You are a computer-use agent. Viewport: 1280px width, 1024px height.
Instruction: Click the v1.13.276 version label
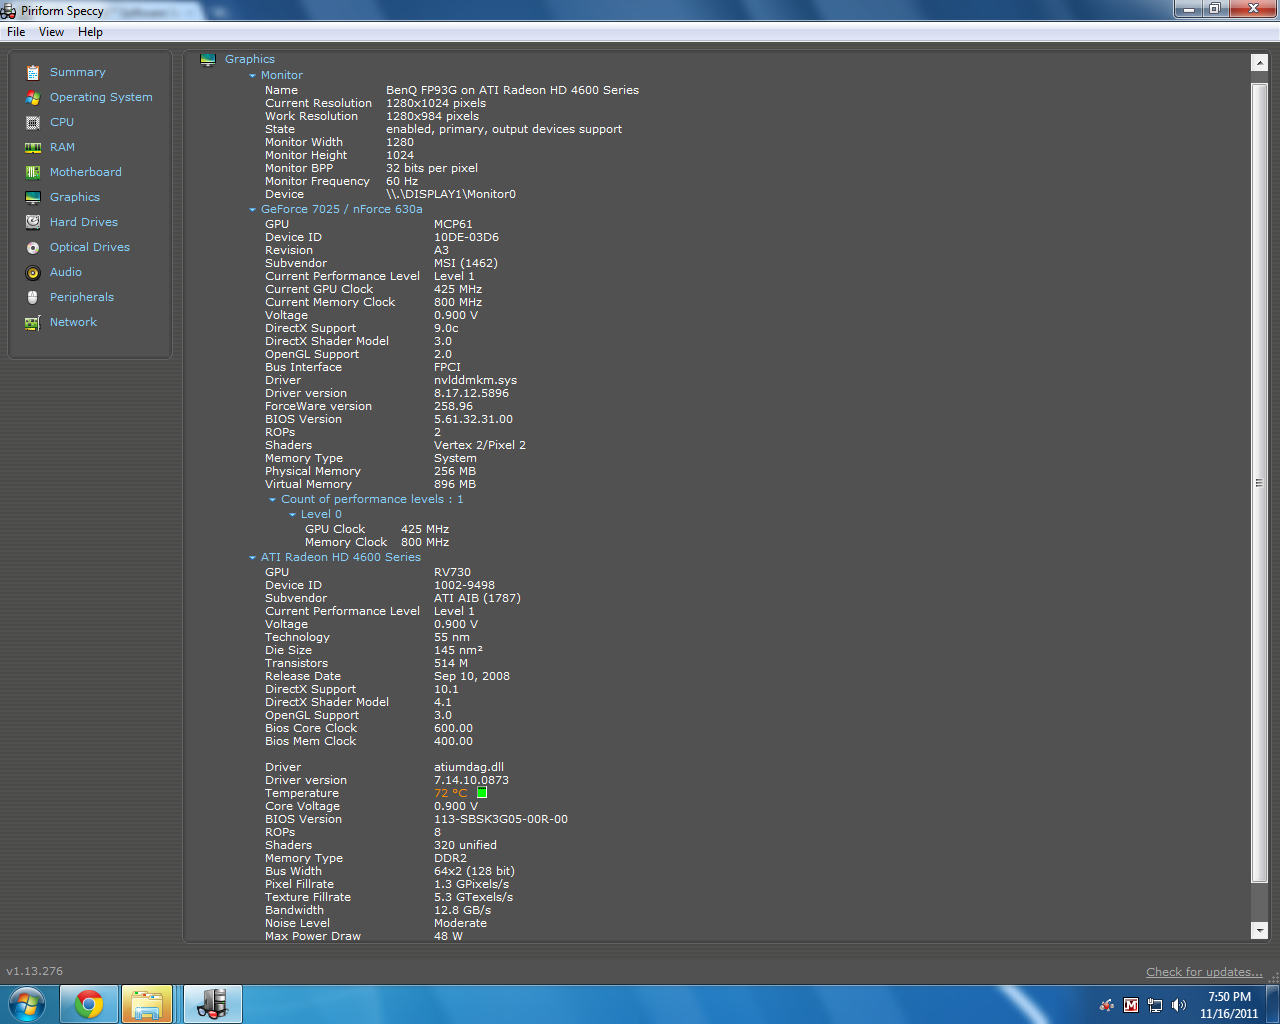[x=35, y=971]
